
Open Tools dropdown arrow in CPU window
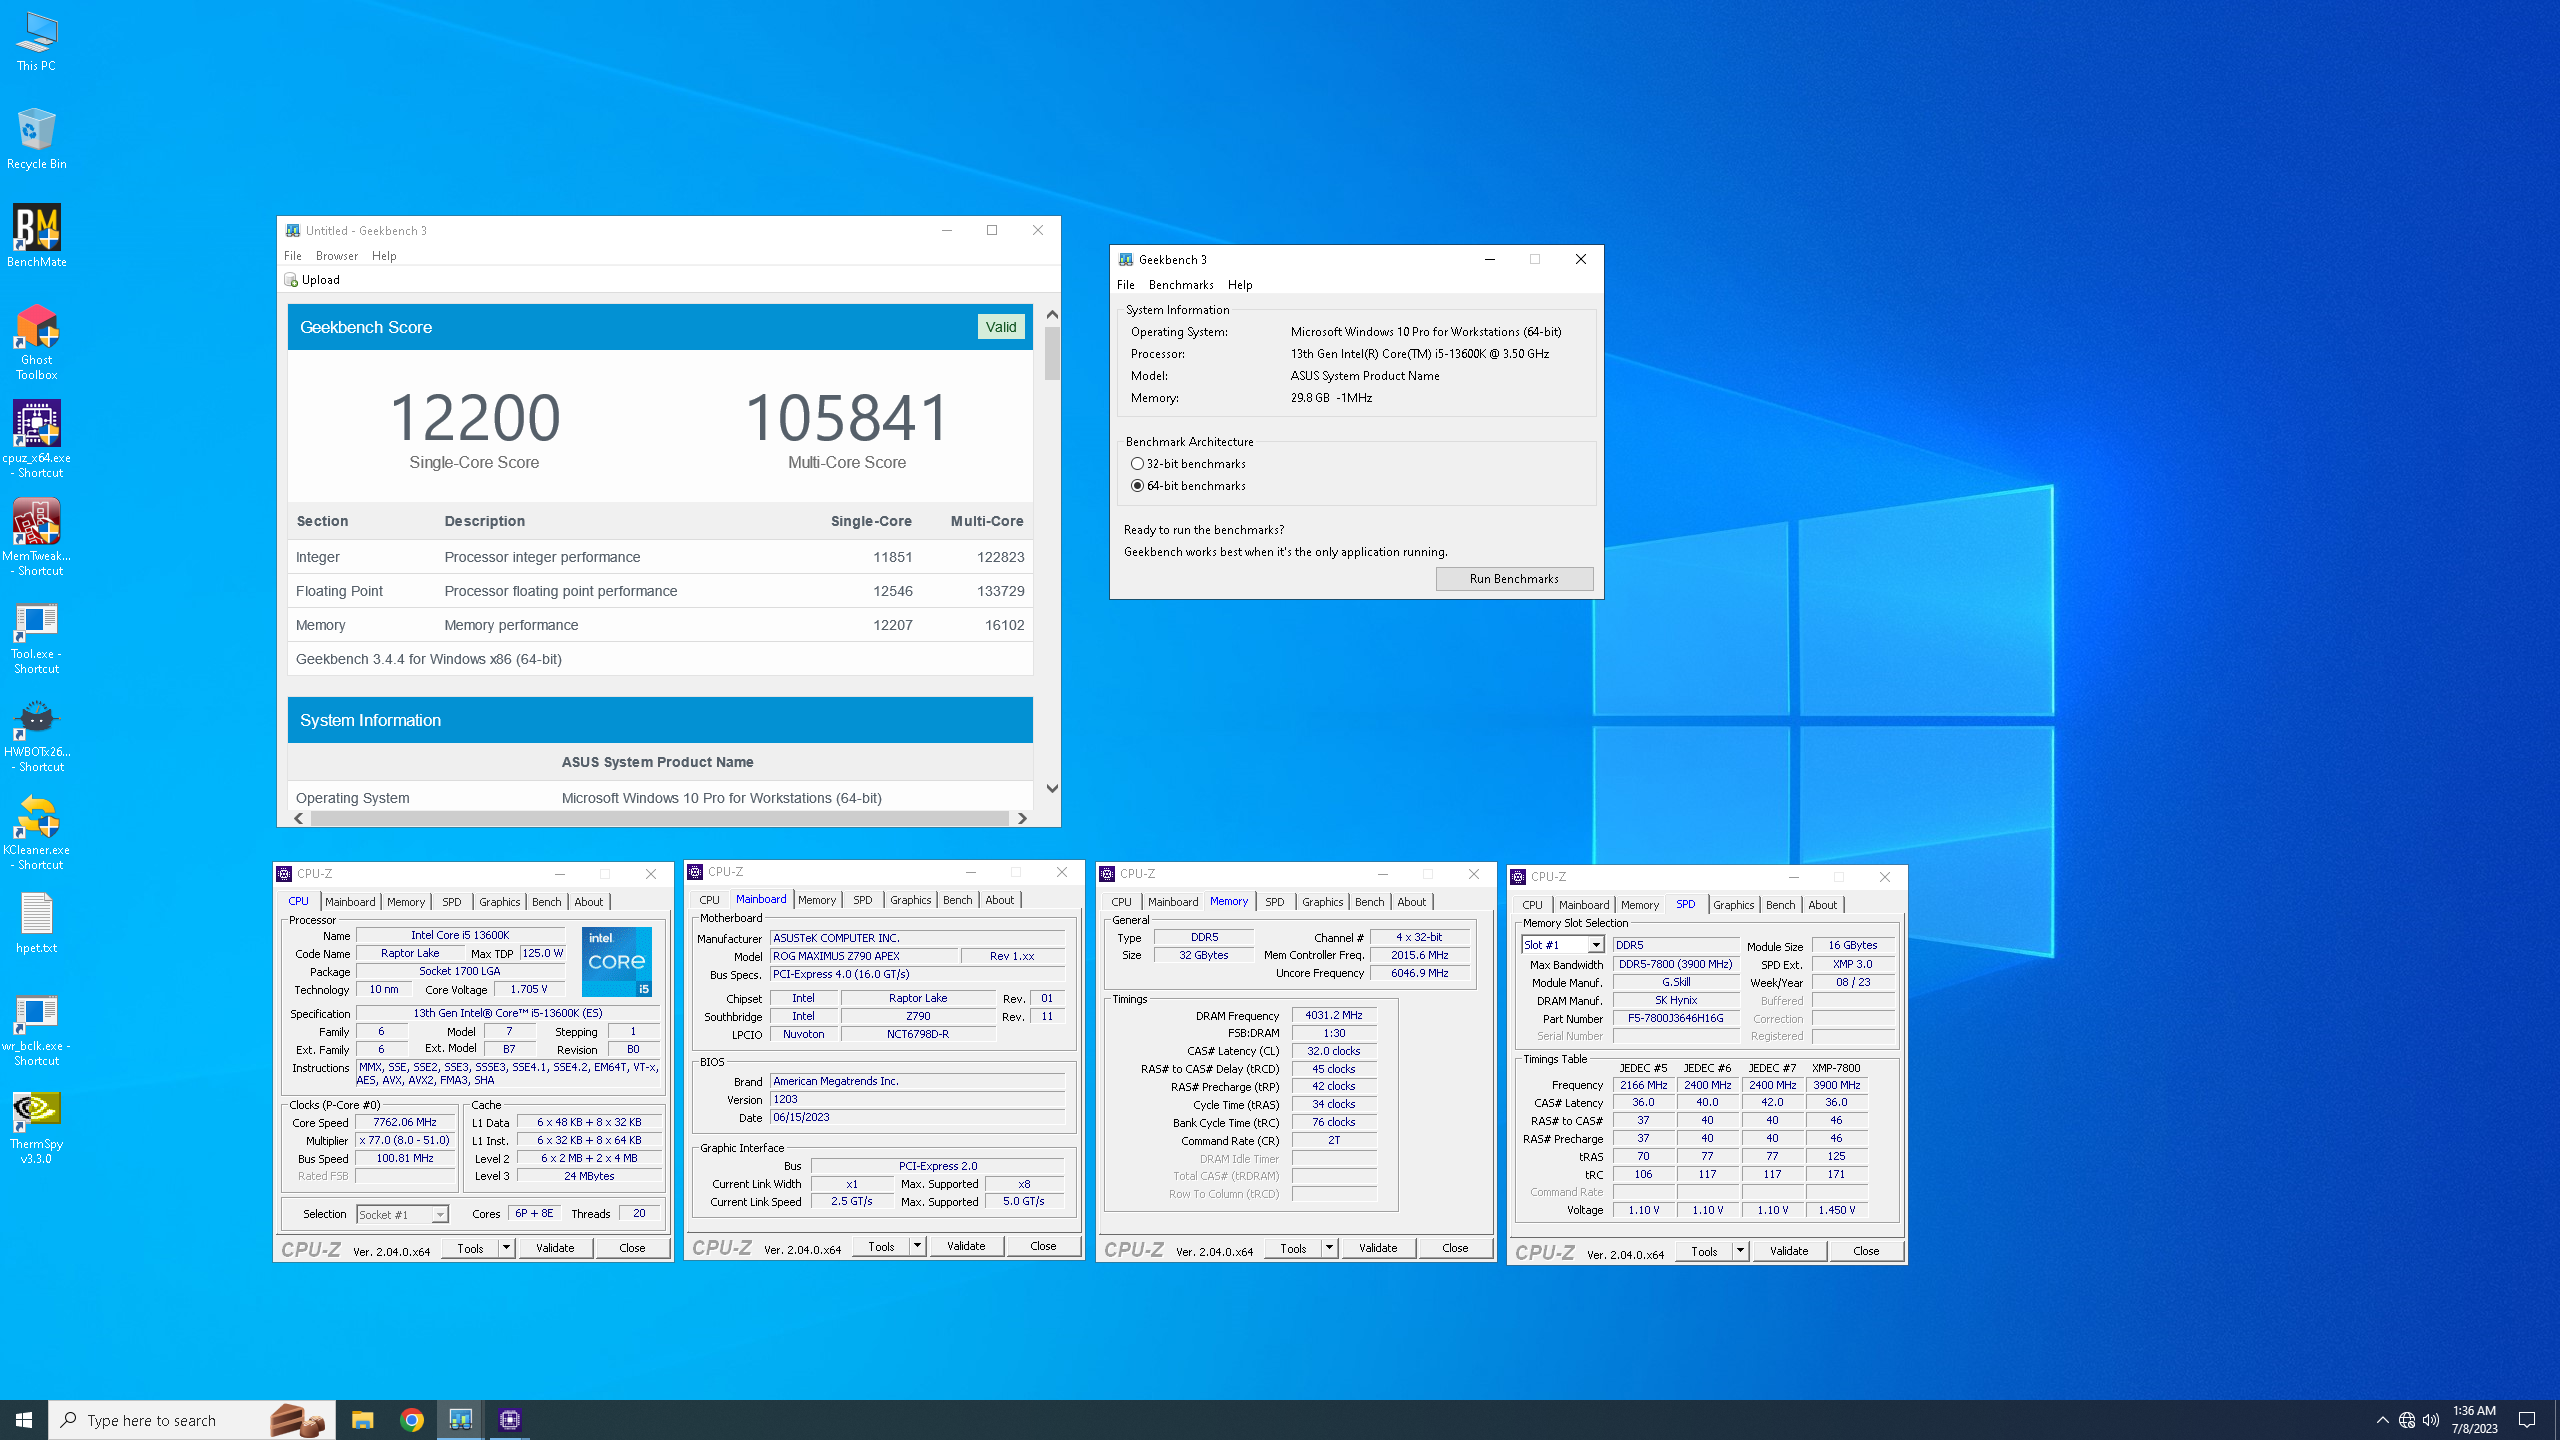(506, 1248)
